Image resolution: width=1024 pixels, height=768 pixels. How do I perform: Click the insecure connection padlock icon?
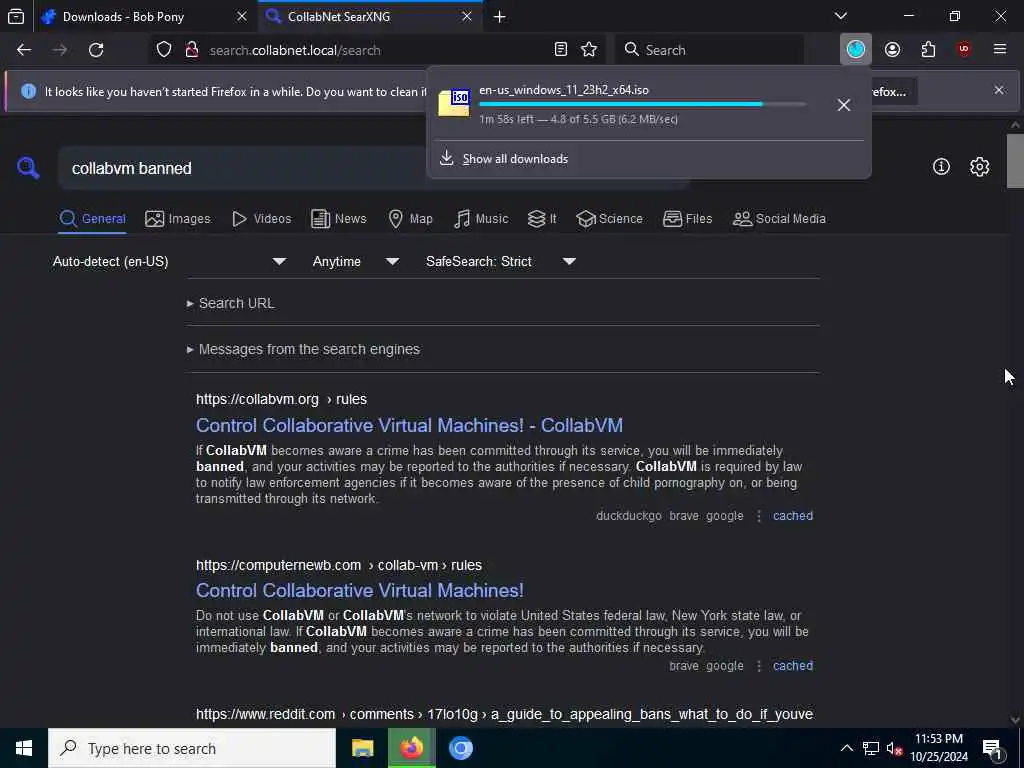[191, 50]
